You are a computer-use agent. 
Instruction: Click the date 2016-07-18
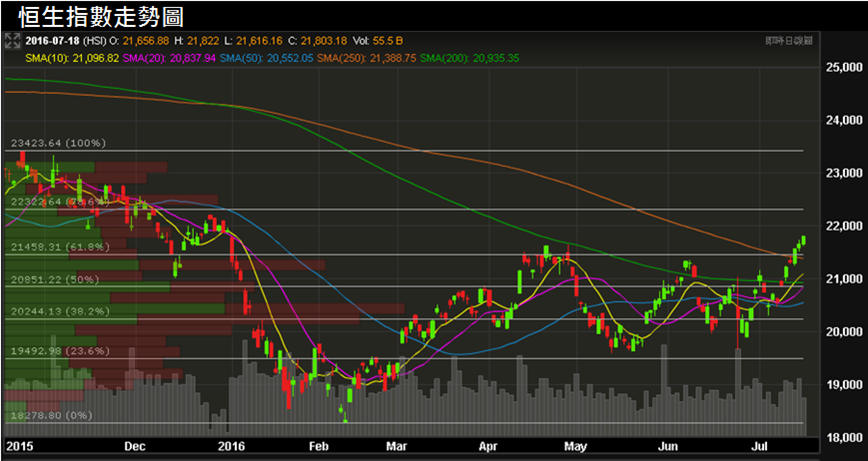tap(51, 42)
